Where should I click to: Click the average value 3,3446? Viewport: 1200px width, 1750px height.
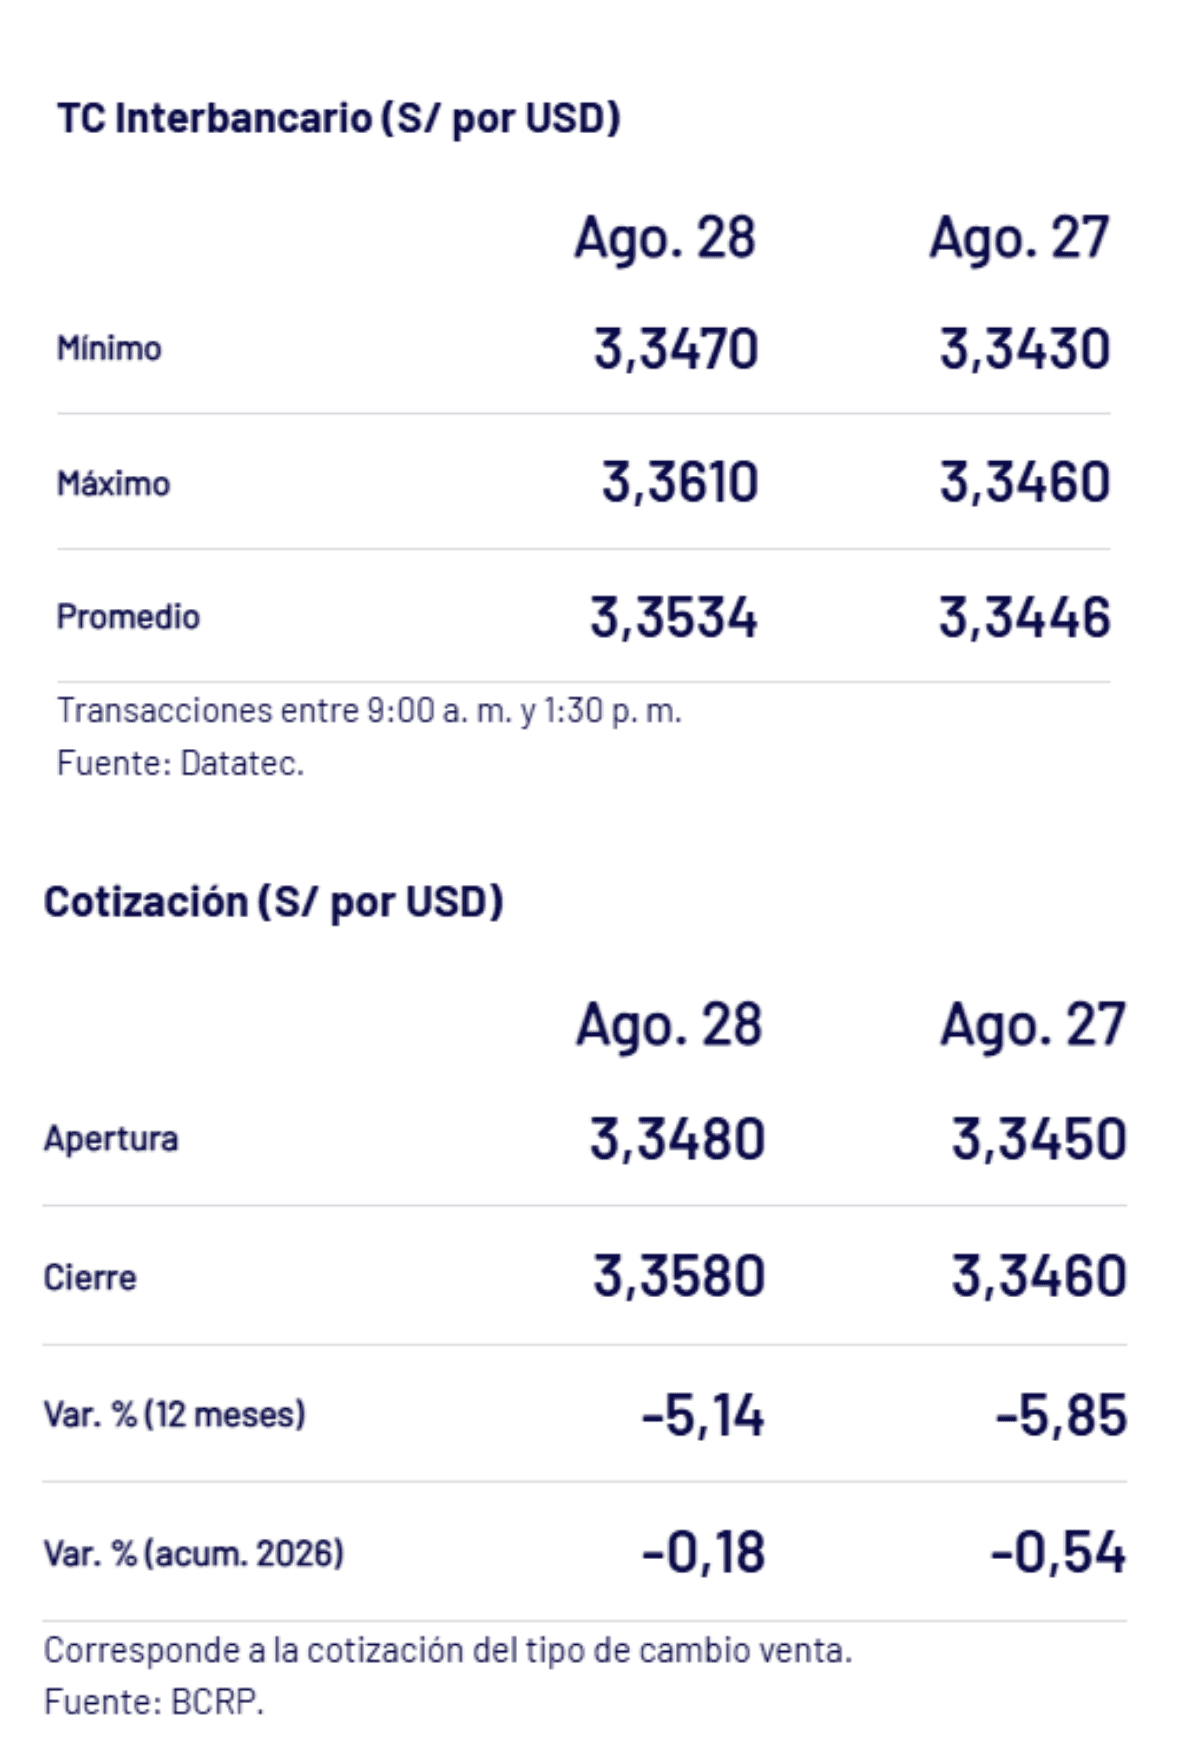(x=1025, y=617)
